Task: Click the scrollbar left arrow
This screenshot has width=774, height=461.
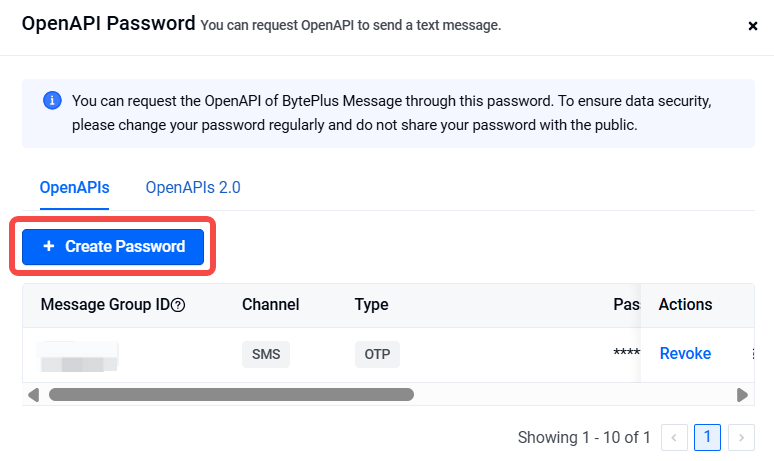Action: pos(34,395)
